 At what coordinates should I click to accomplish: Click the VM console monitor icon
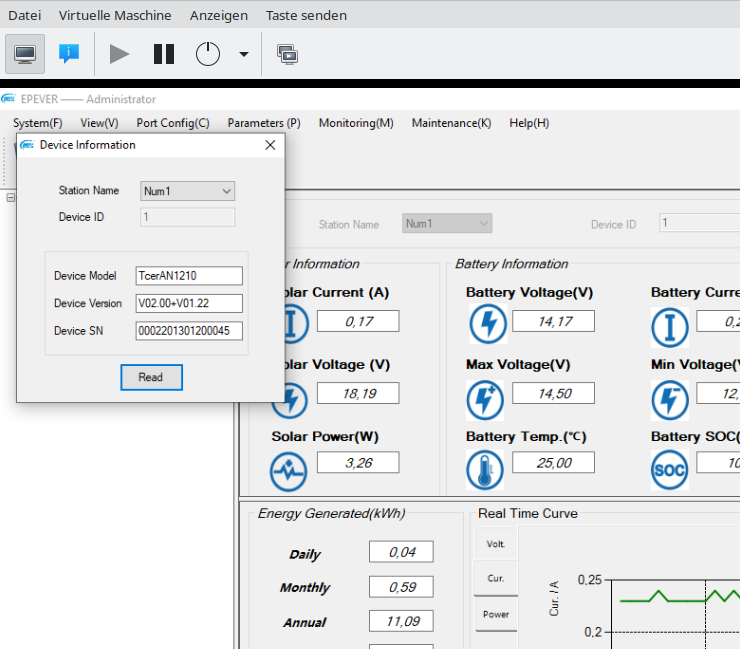tap(25, 54)
